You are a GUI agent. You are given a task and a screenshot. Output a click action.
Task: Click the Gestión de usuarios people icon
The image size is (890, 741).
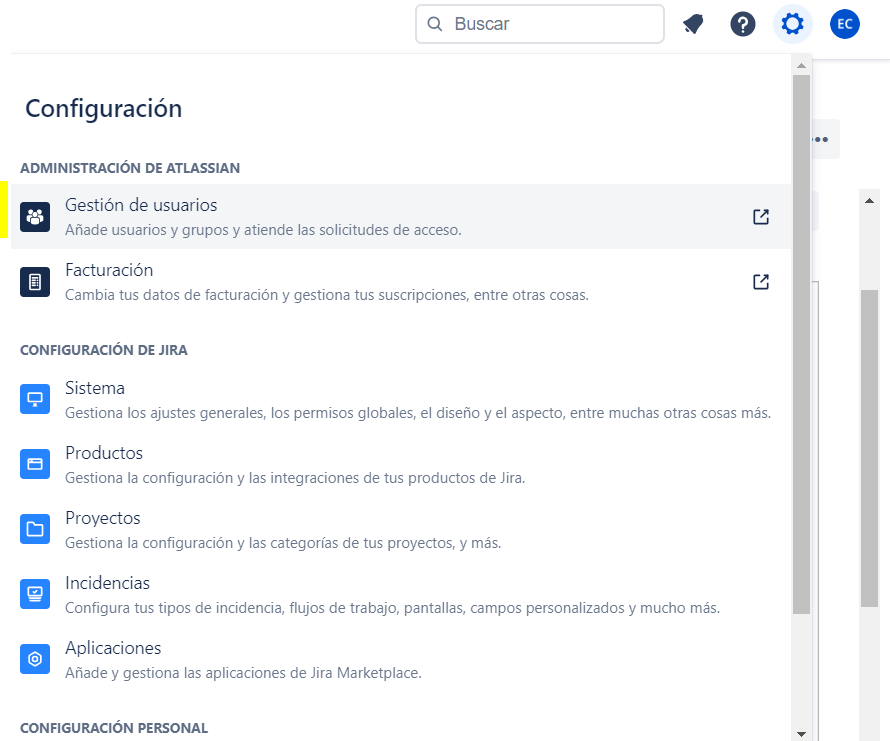35,217
